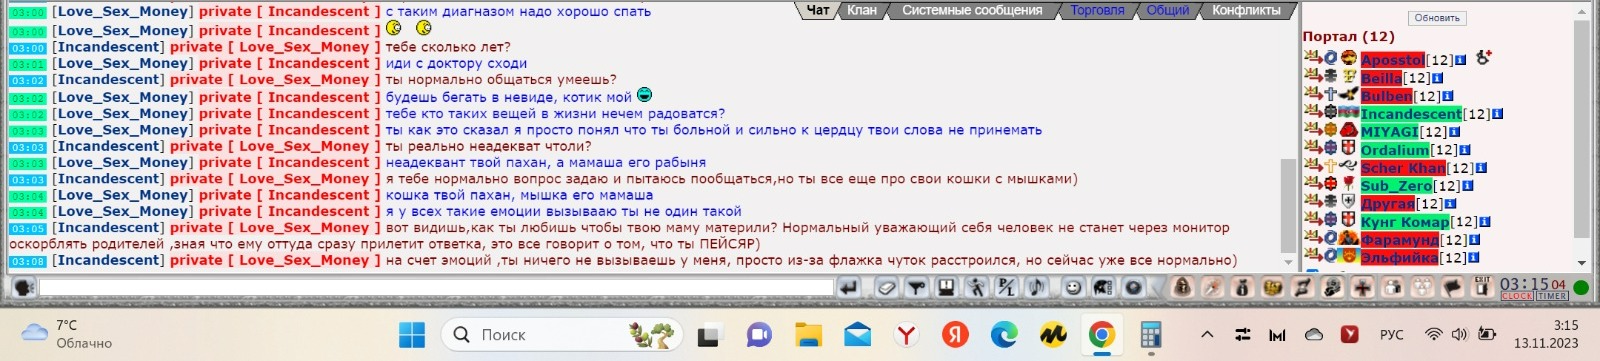Click the taskbar Поиск search box
Viewport: 1600px width, 361px height.
(562, 334)
